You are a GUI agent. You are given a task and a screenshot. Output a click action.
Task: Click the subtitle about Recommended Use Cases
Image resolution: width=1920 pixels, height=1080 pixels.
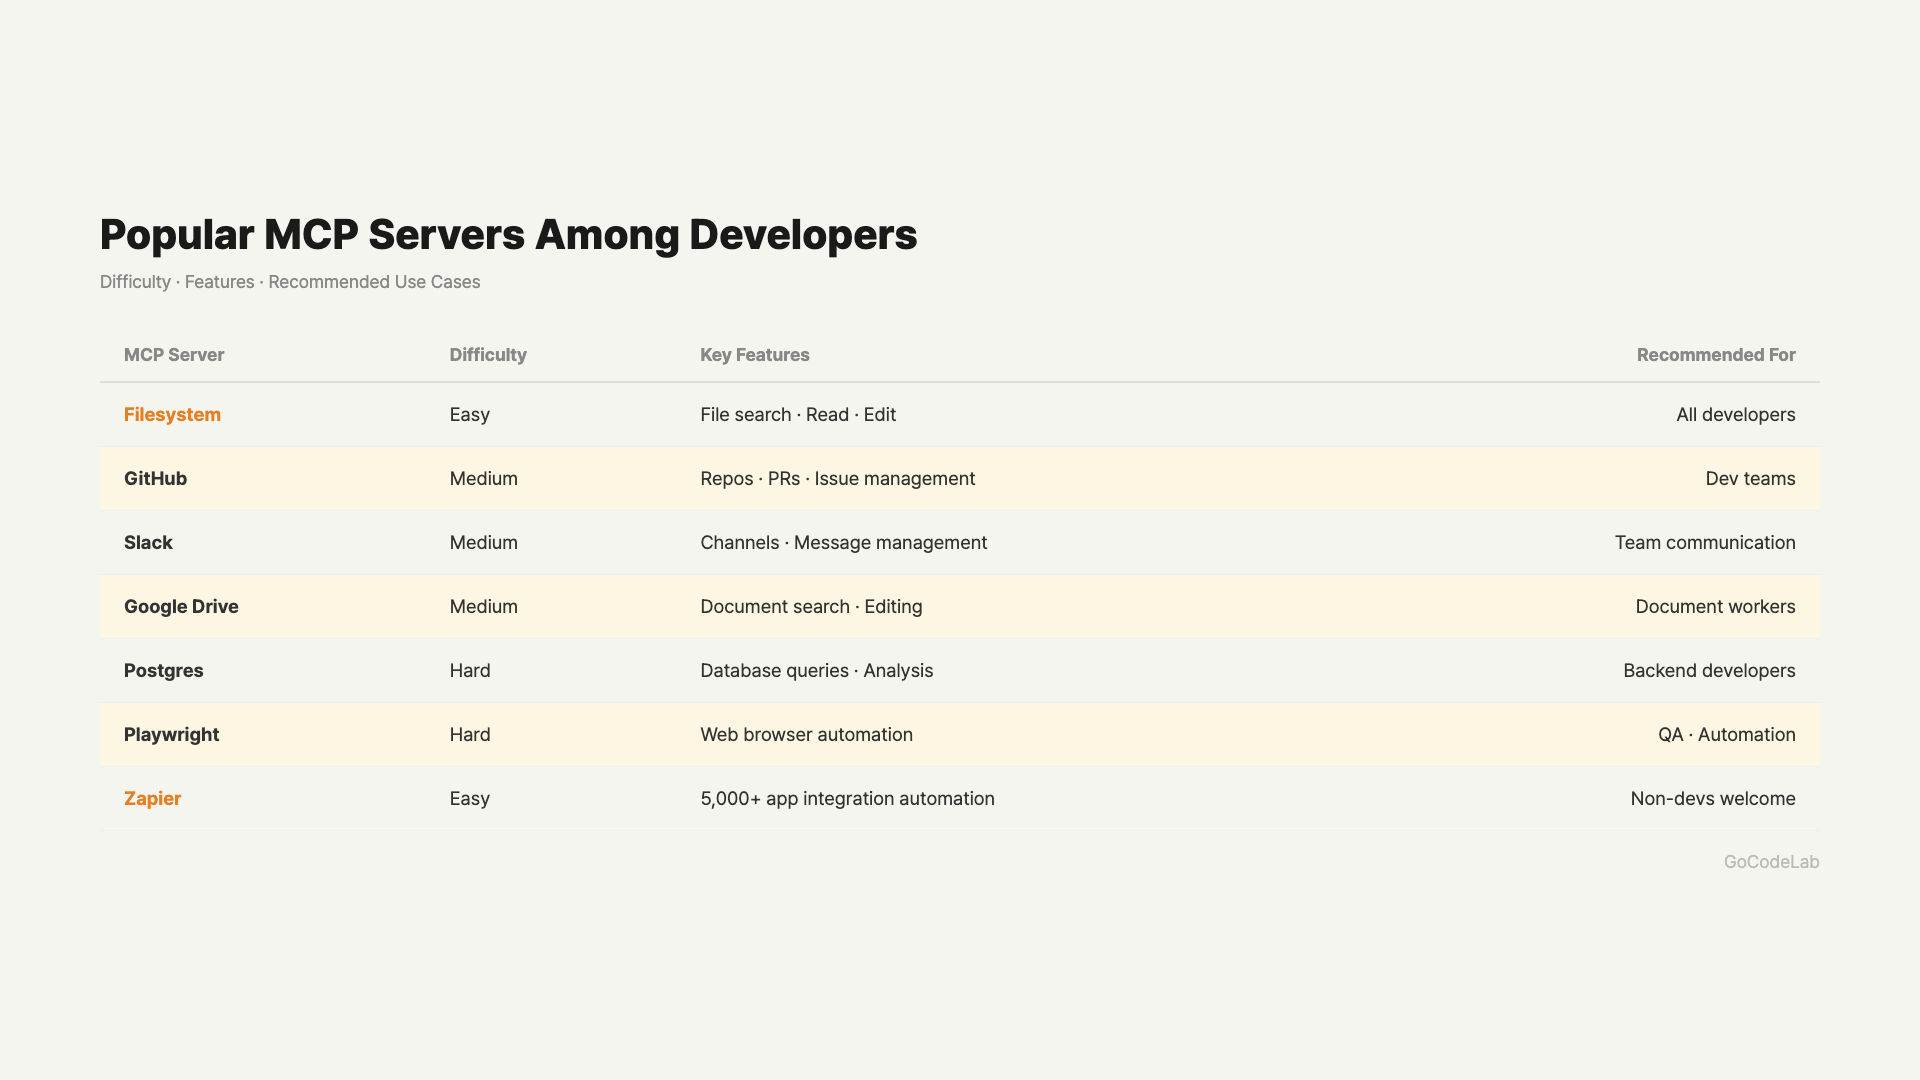click(x=290, y=282)
